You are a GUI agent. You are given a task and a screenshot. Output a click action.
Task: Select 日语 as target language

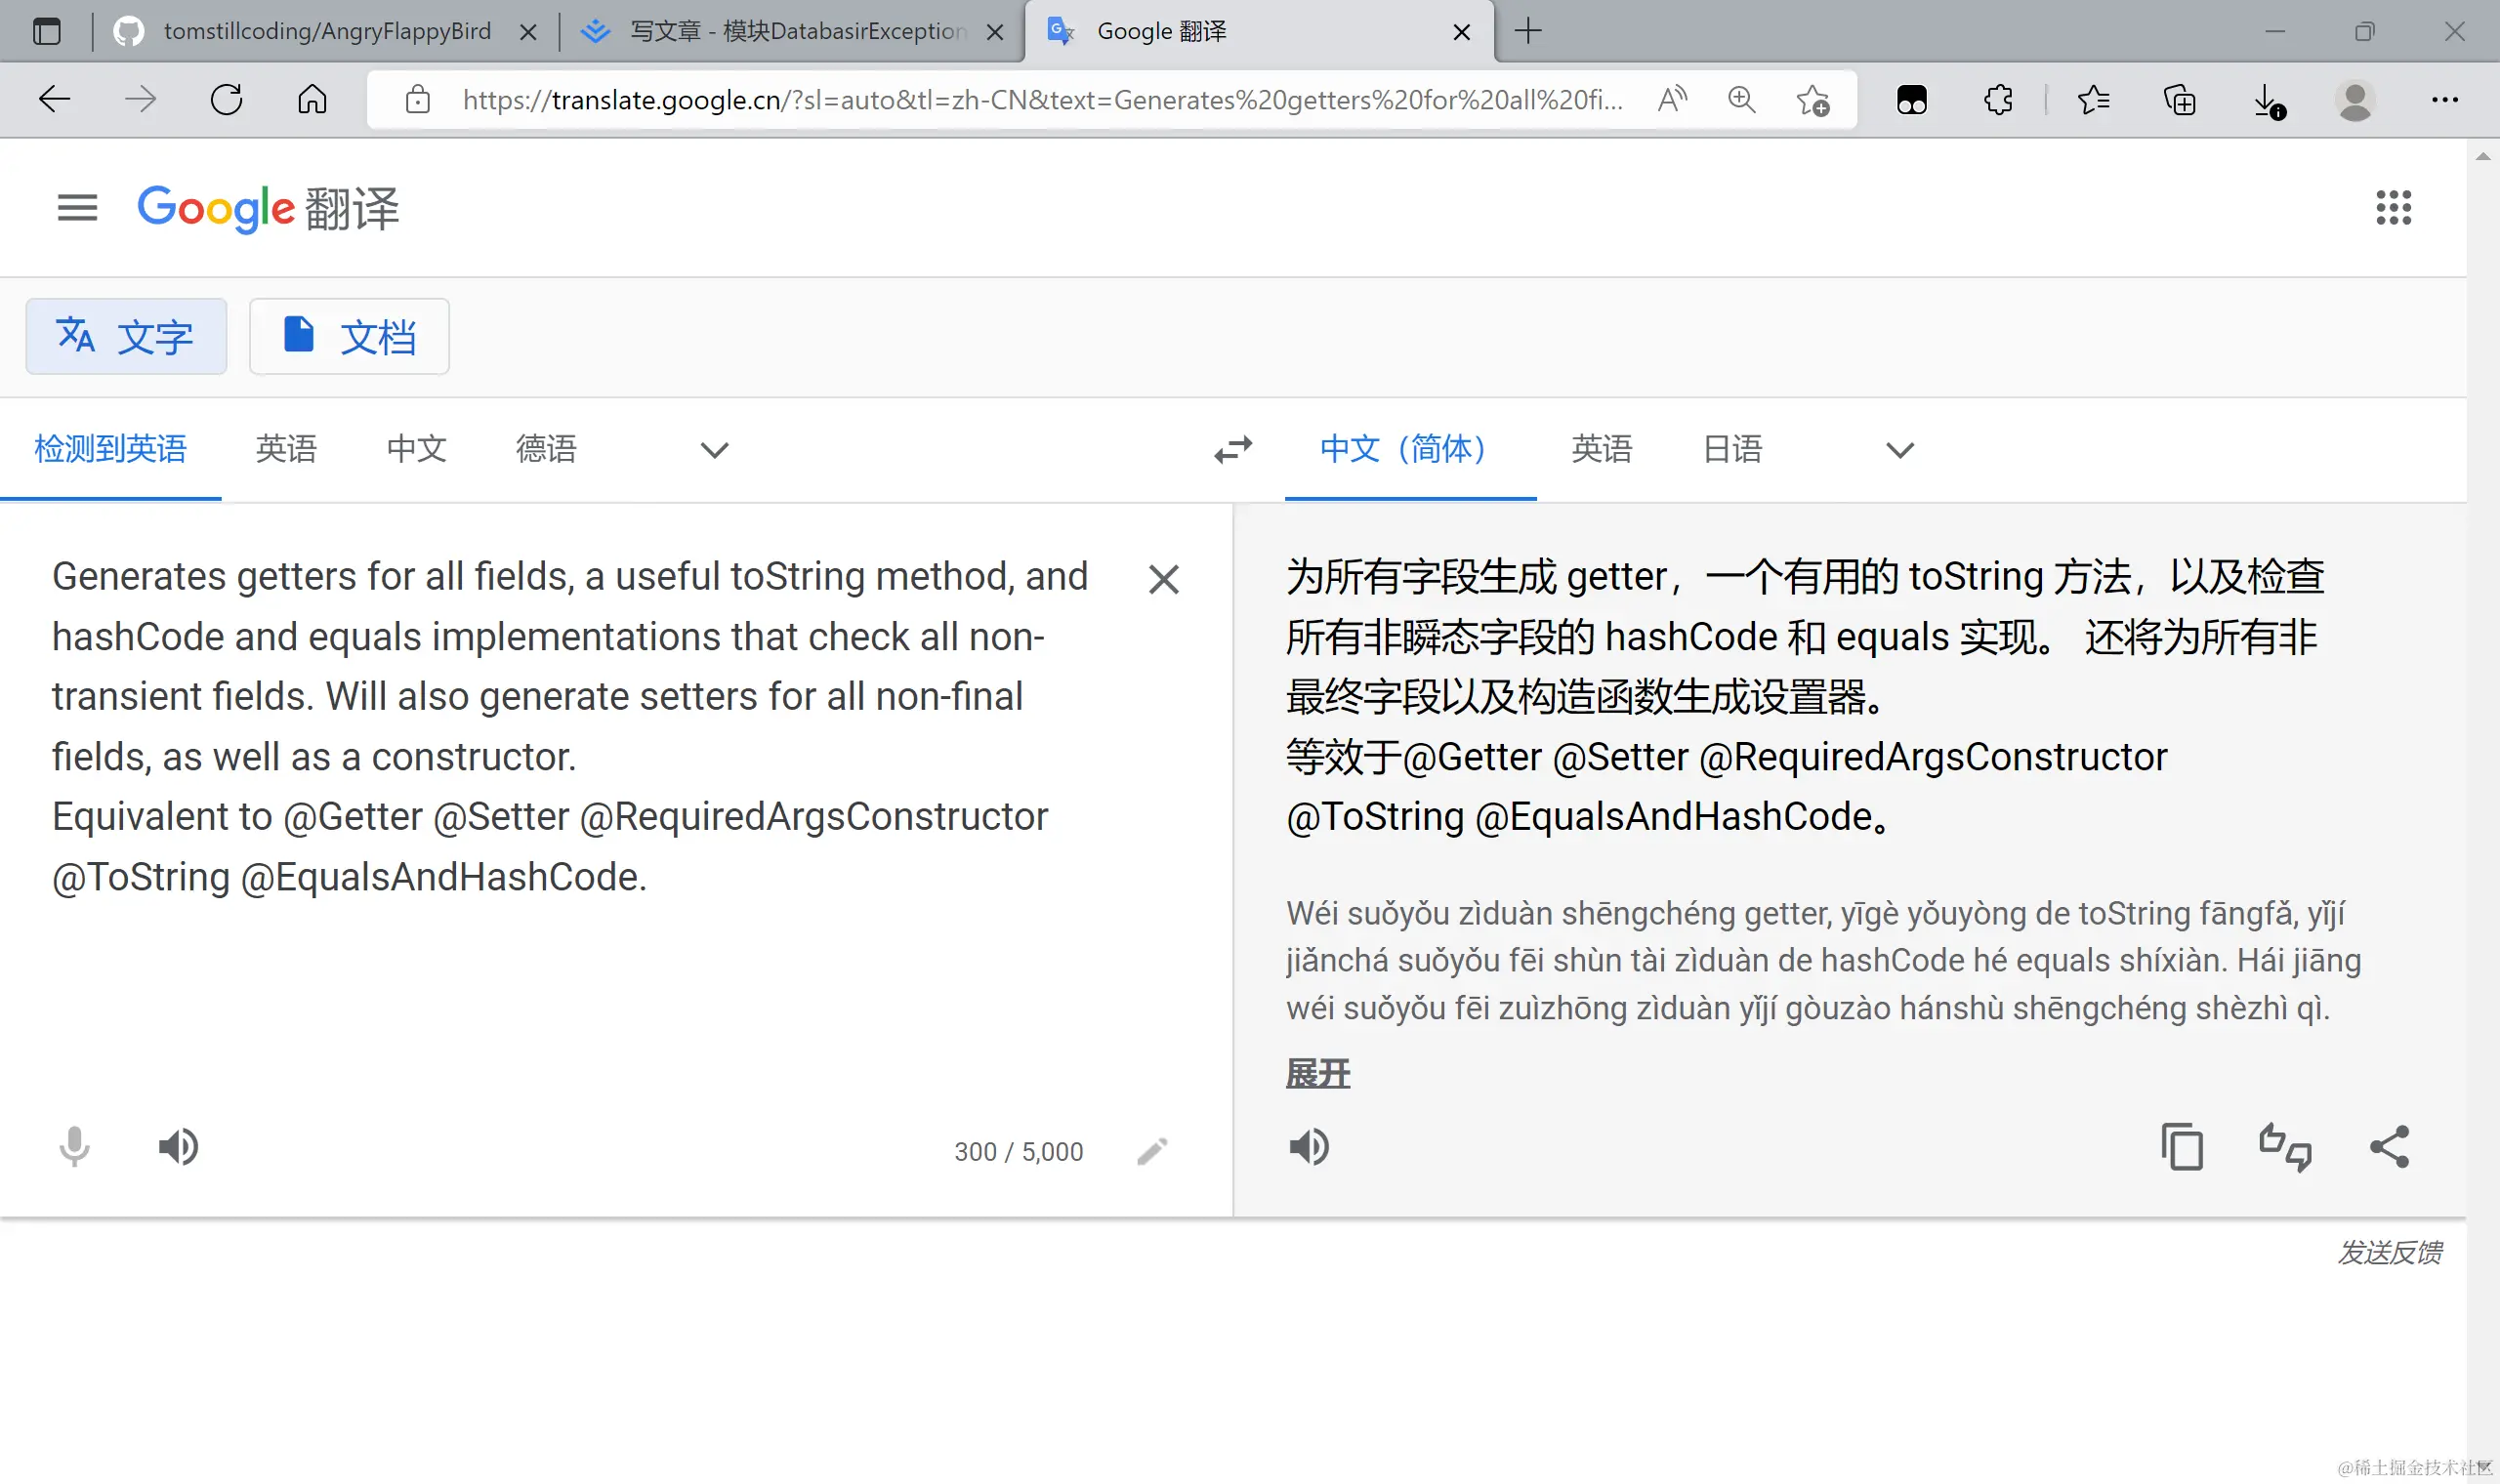tap(1732, 449)
